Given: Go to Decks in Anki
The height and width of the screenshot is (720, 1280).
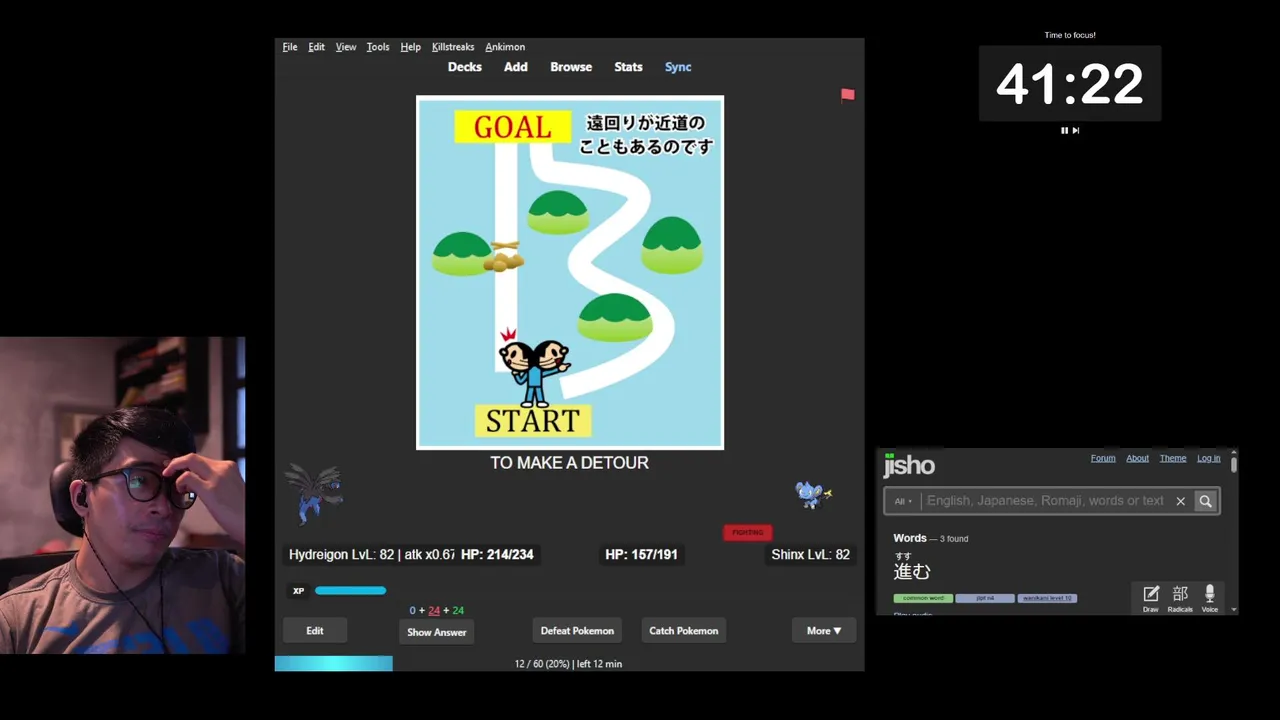Looking at the screenshot, I should (x=465, y=67).
